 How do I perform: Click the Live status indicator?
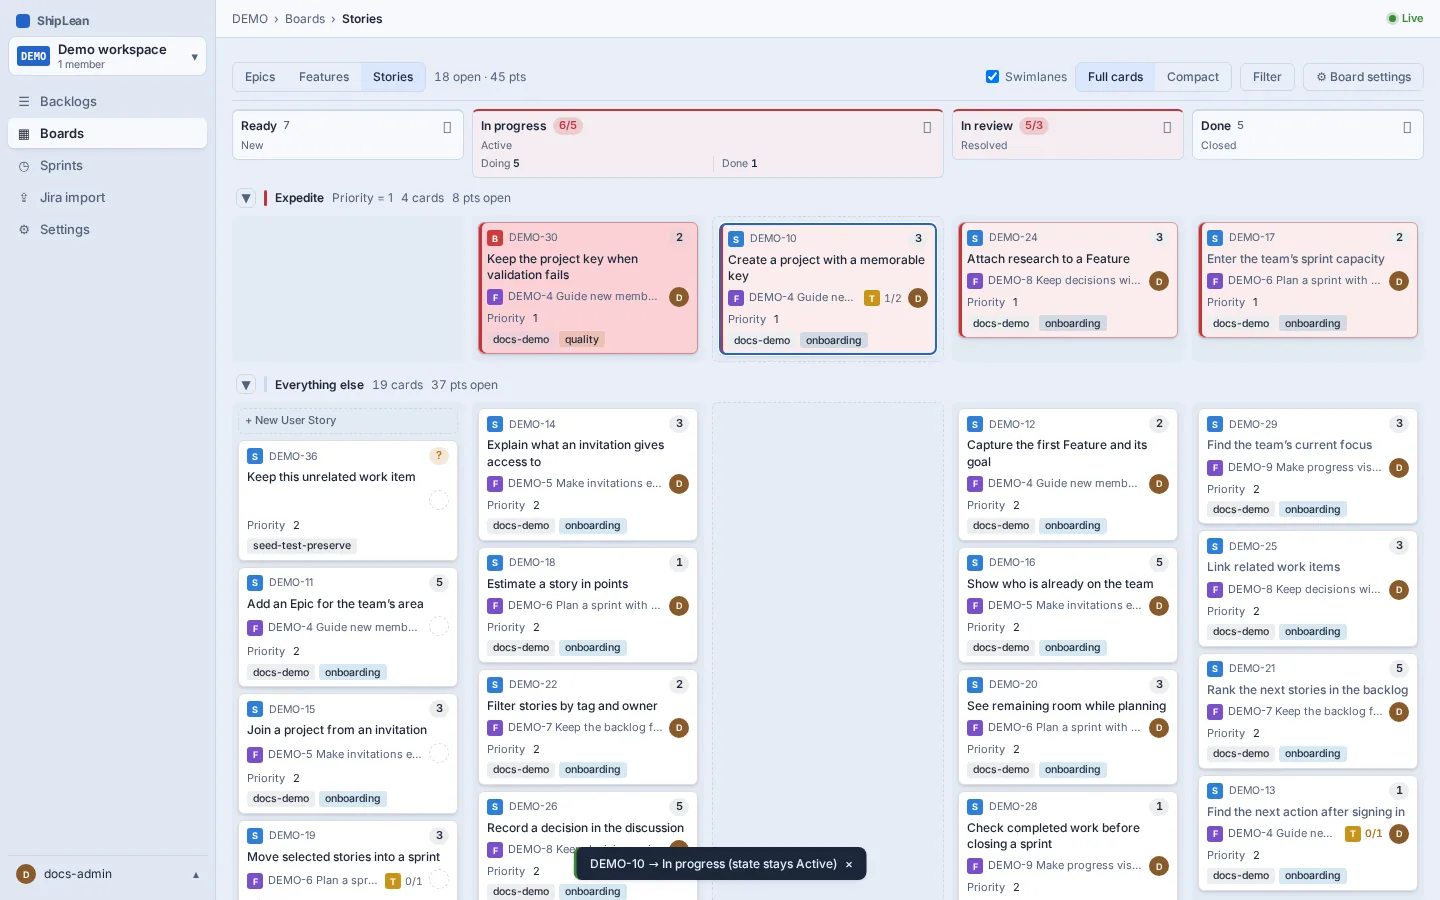pyautogui.click(x=1405, y=19)
